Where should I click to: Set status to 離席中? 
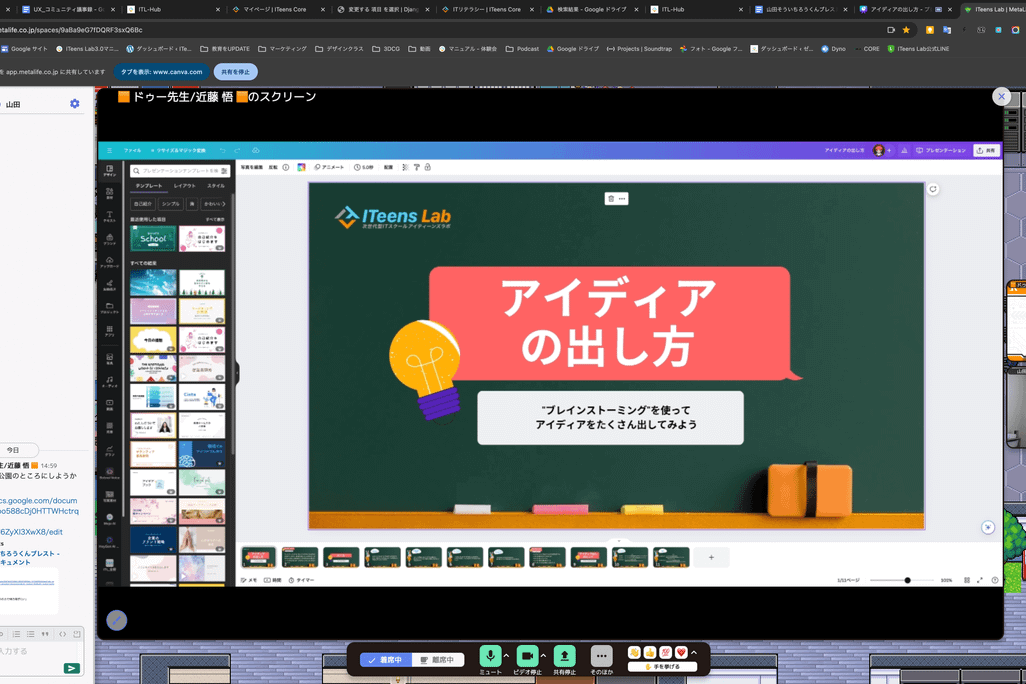pyautogui.click(x=437, y=660)
